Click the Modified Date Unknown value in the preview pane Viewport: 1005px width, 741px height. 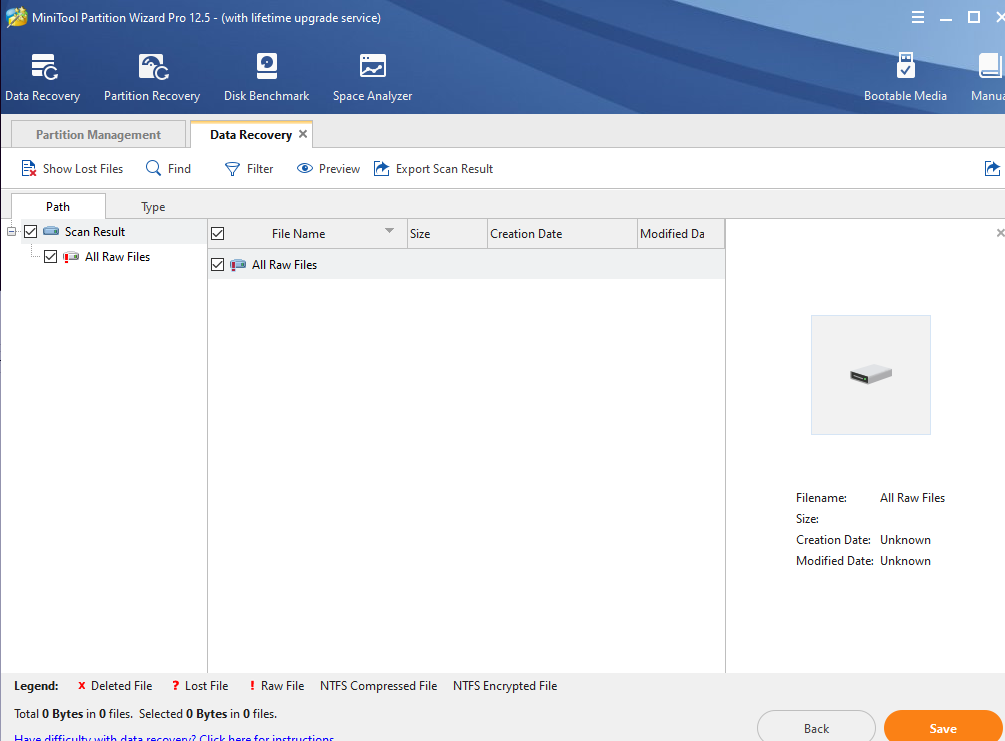coord(905,561)
